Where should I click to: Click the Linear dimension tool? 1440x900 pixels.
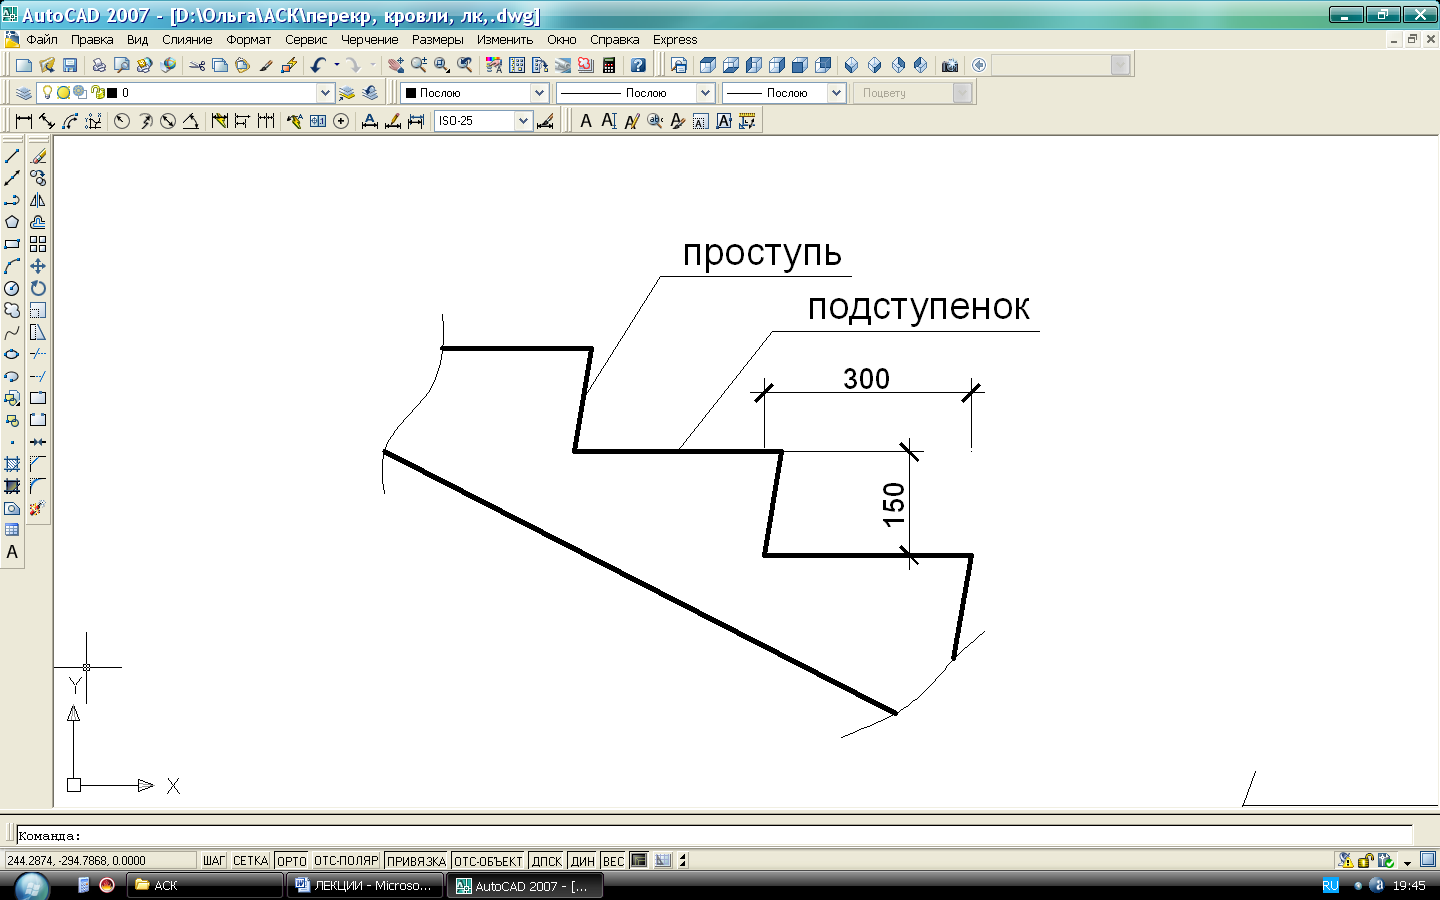tap(23, 121)
